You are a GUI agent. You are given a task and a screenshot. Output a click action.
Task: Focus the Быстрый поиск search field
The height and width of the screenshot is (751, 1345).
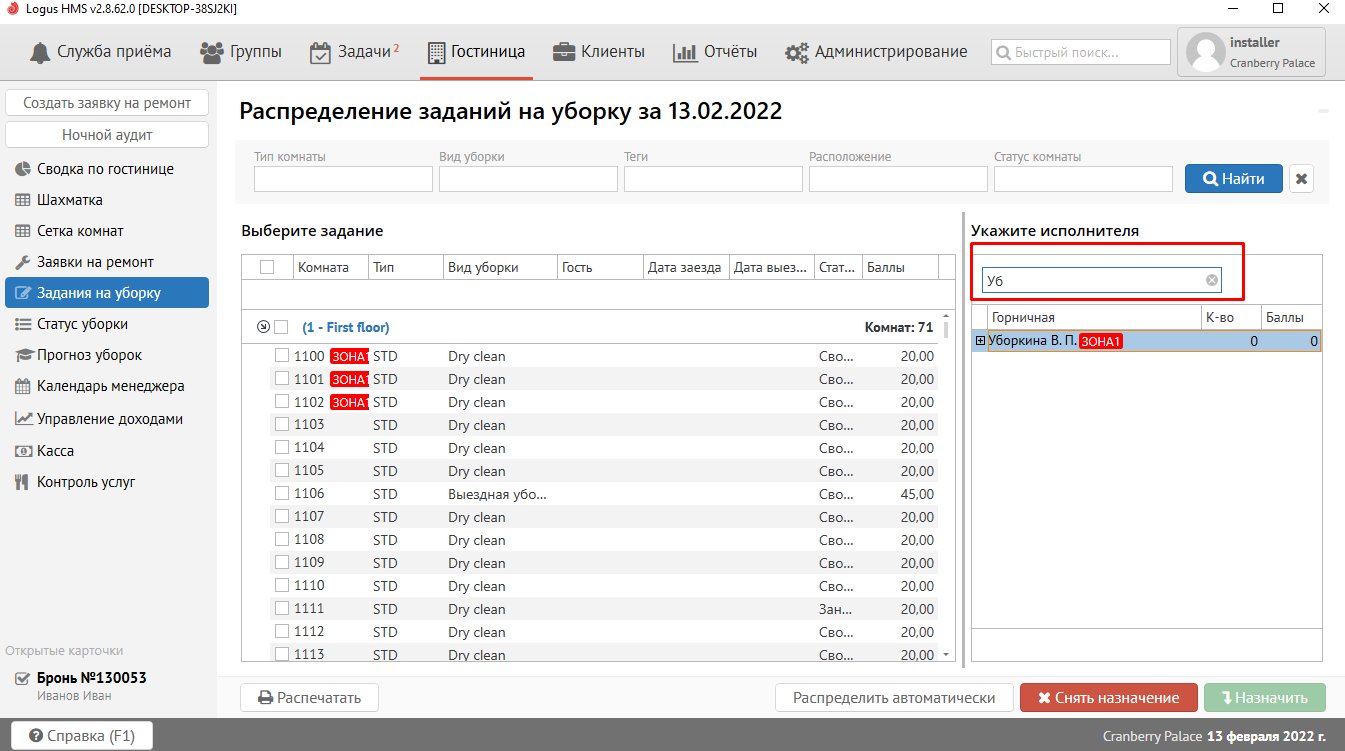point(1080,52)
